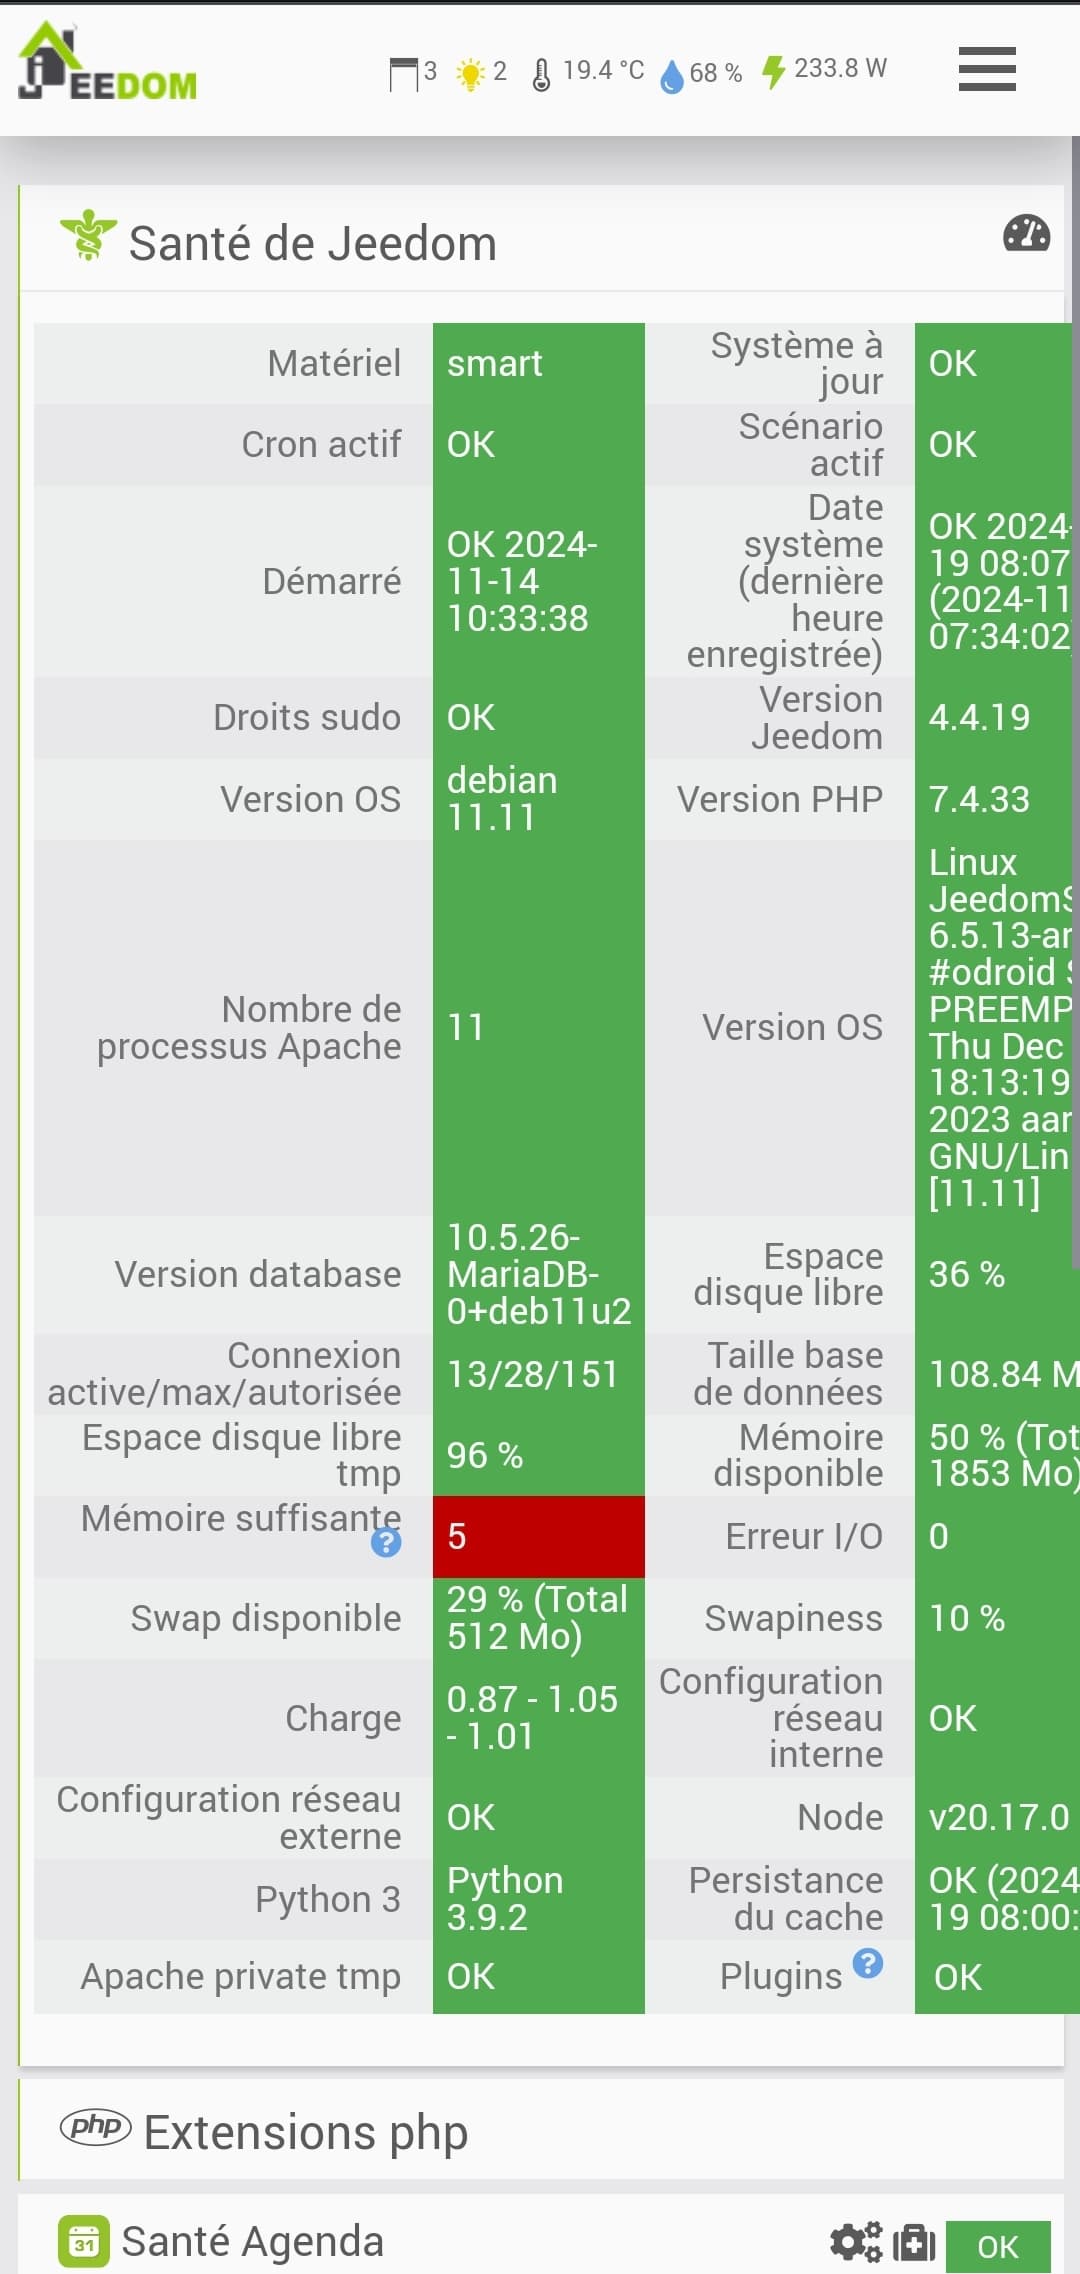Screen dimensions: 1080x2274
Task: Click the red Mémoire suffisante value cell
Action: pyautogui.click(x=539, y=1536)
